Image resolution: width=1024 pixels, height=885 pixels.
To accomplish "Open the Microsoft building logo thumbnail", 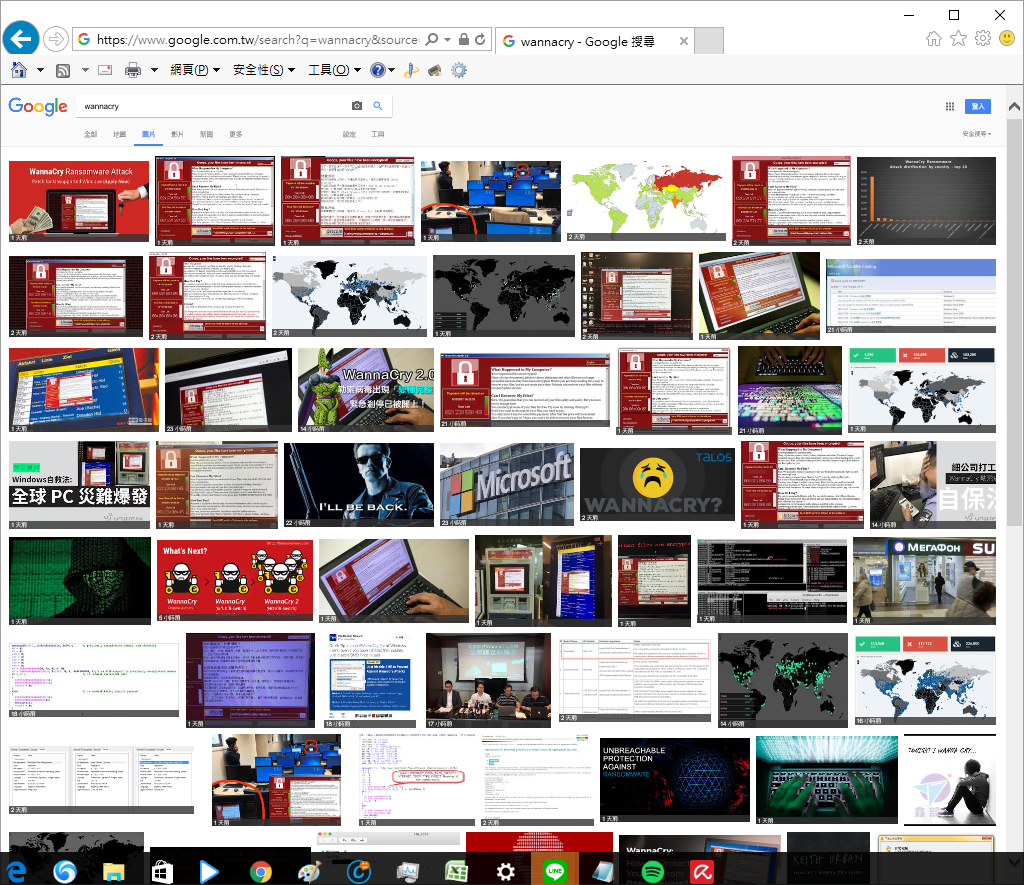I will click(x=507, y=485).
